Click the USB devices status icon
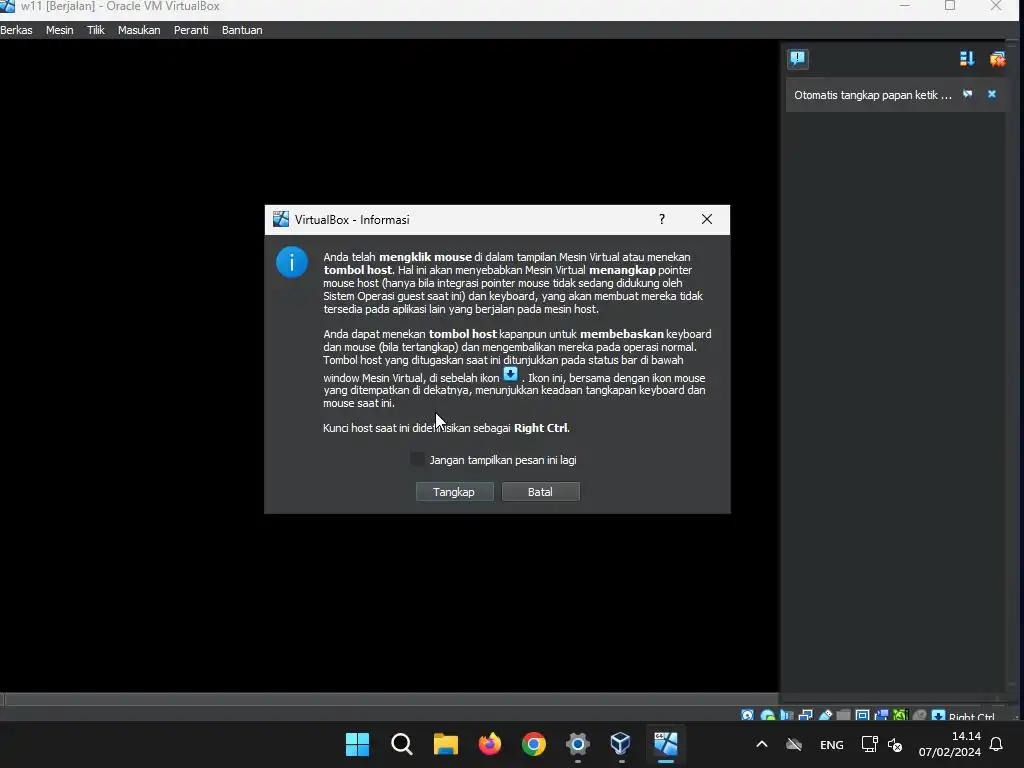 pyautogui.click(x=825, y=715)
